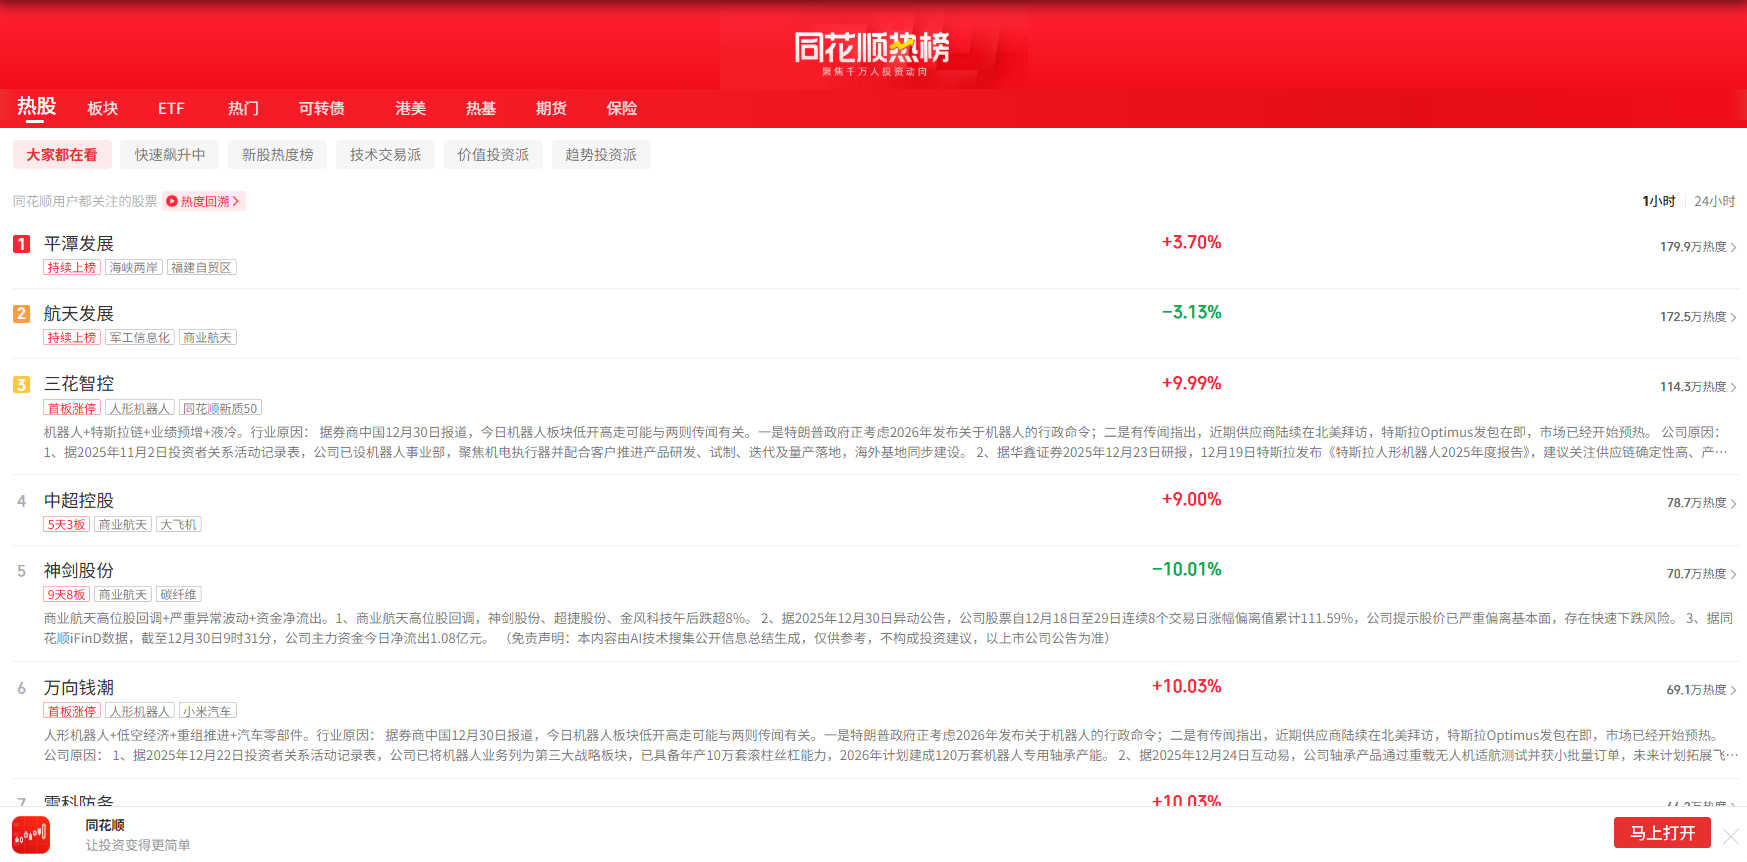Click the 大飞机 tag

(x=179, y=525)
